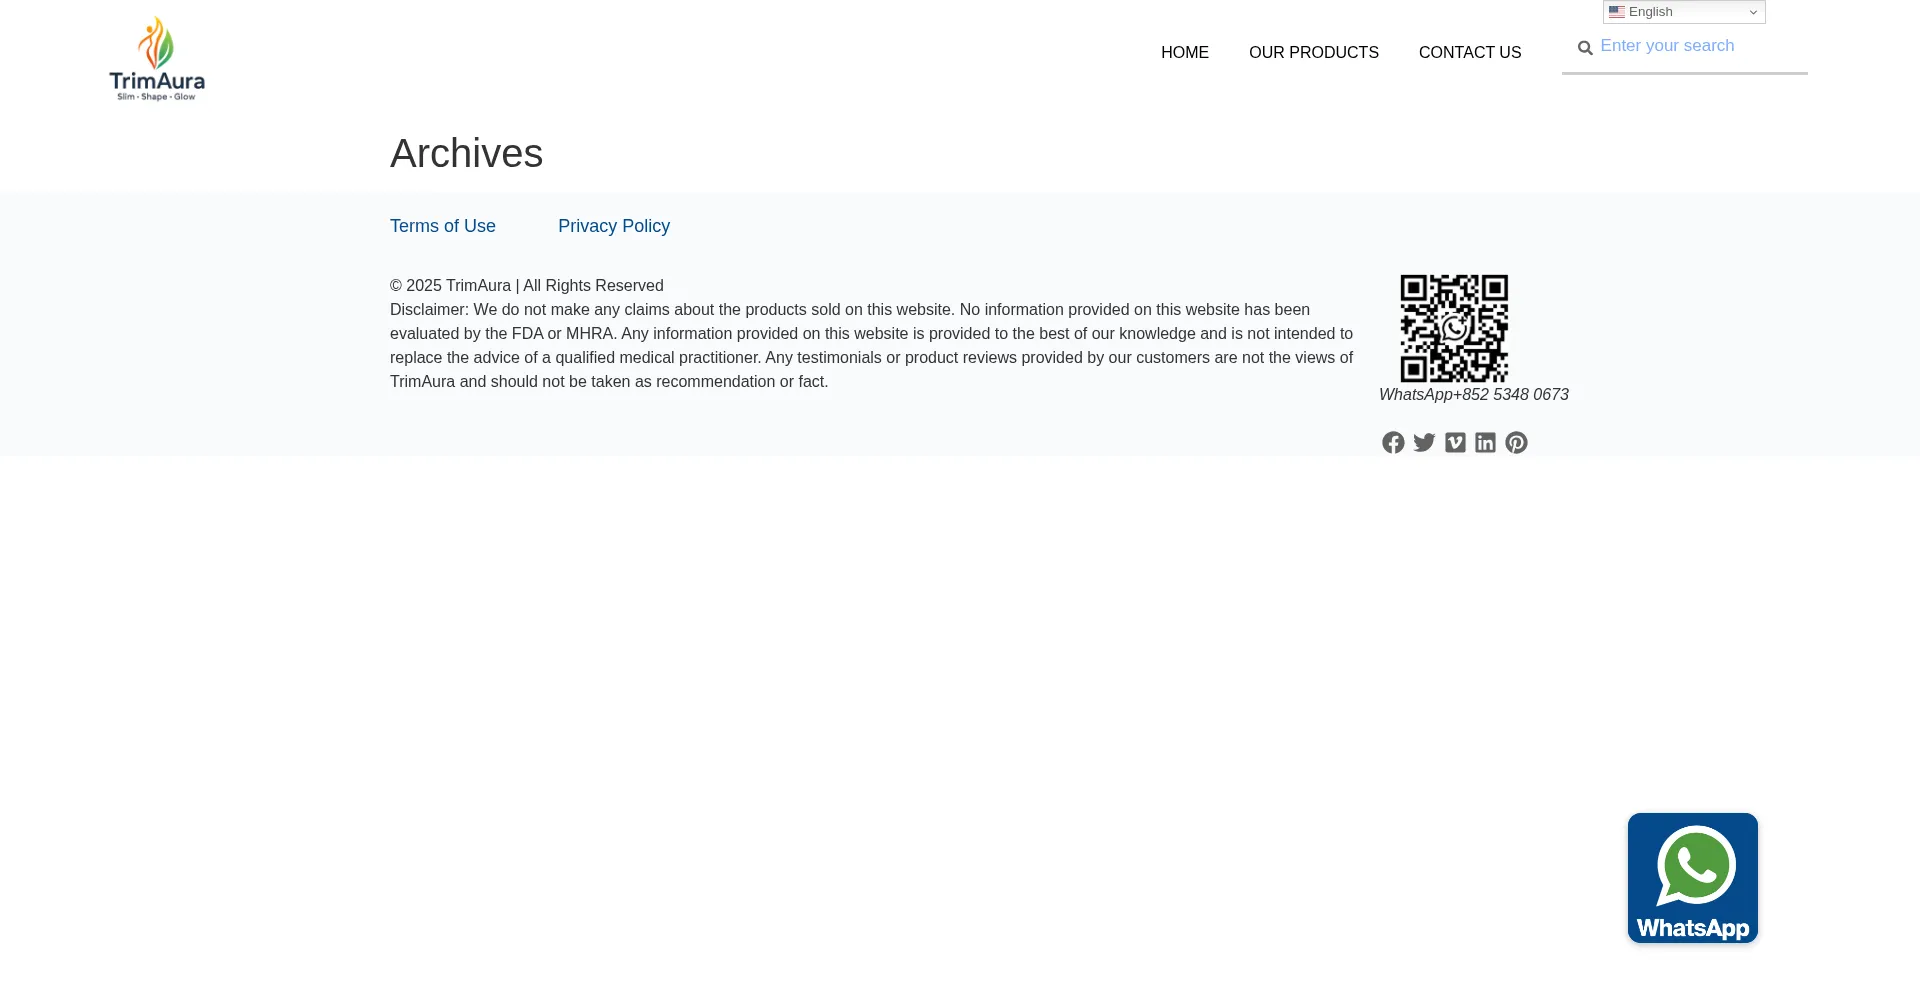Viewport: 1920px width, 993px height.
Task: Select OUR PRODUCTS in navigation
Action: (x=1313, y=52)
